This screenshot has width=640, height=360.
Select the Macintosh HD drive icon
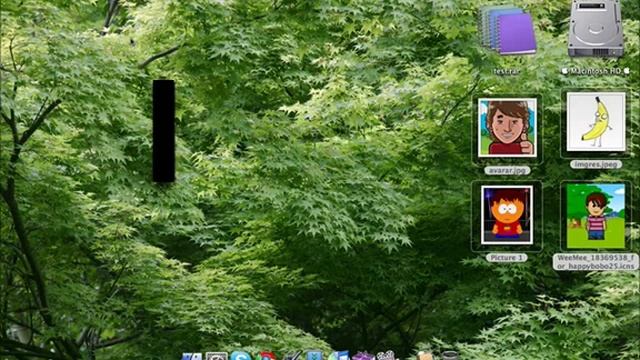596,29
